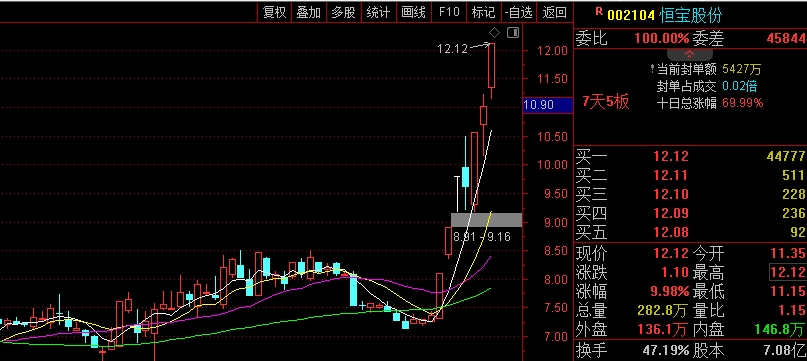Click the 标记 mark button
This screenshot has width=807, height=361.
483,12
